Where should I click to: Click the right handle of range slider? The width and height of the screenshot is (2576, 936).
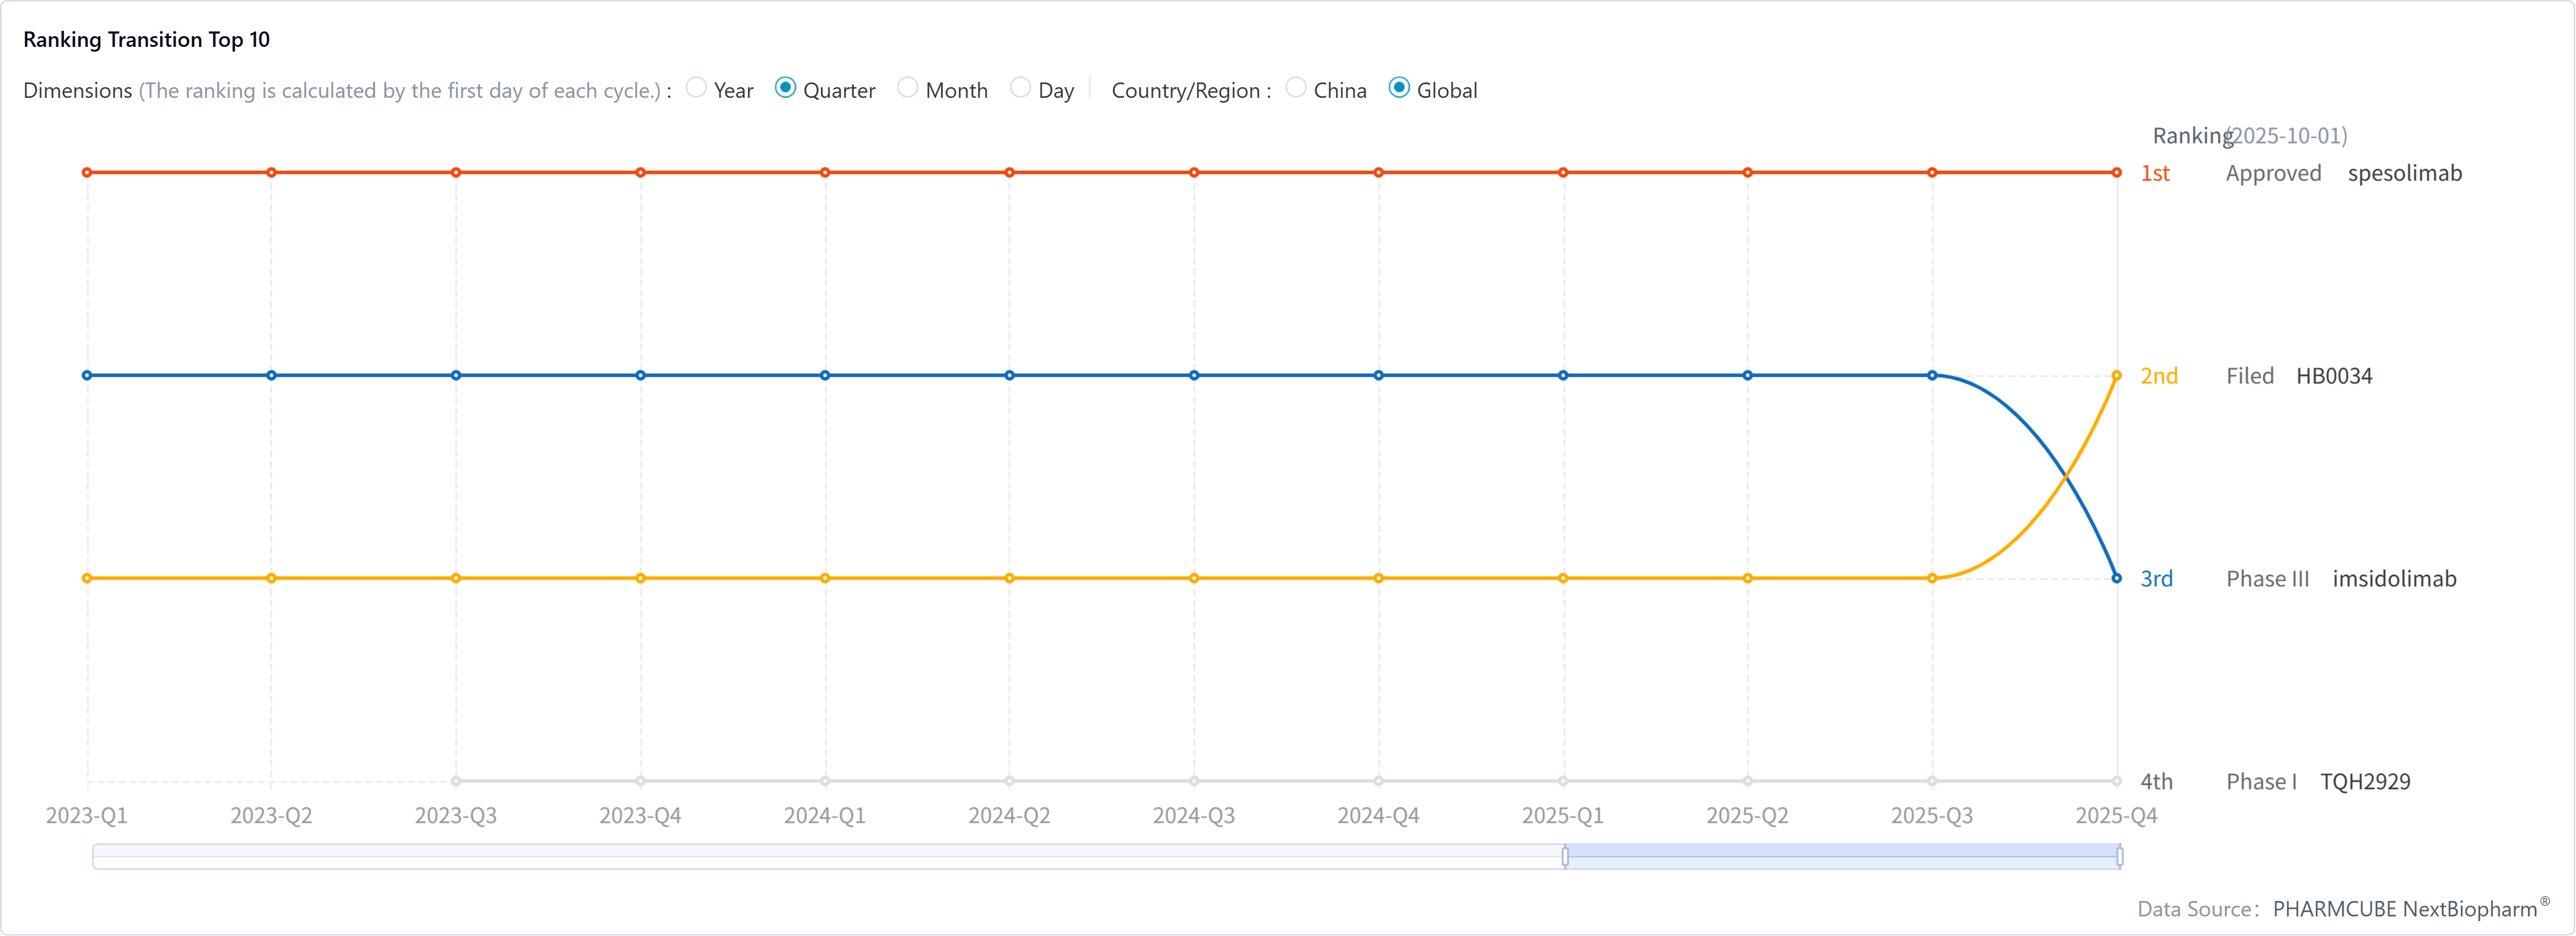[2119, 856]
